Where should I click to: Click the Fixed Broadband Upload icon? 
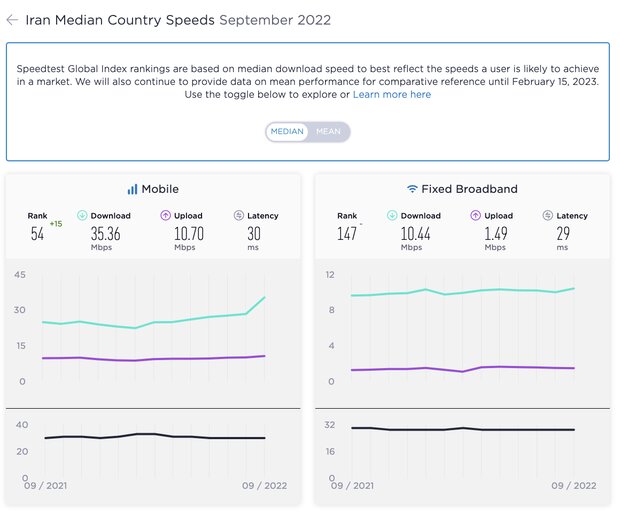(476, 215)
